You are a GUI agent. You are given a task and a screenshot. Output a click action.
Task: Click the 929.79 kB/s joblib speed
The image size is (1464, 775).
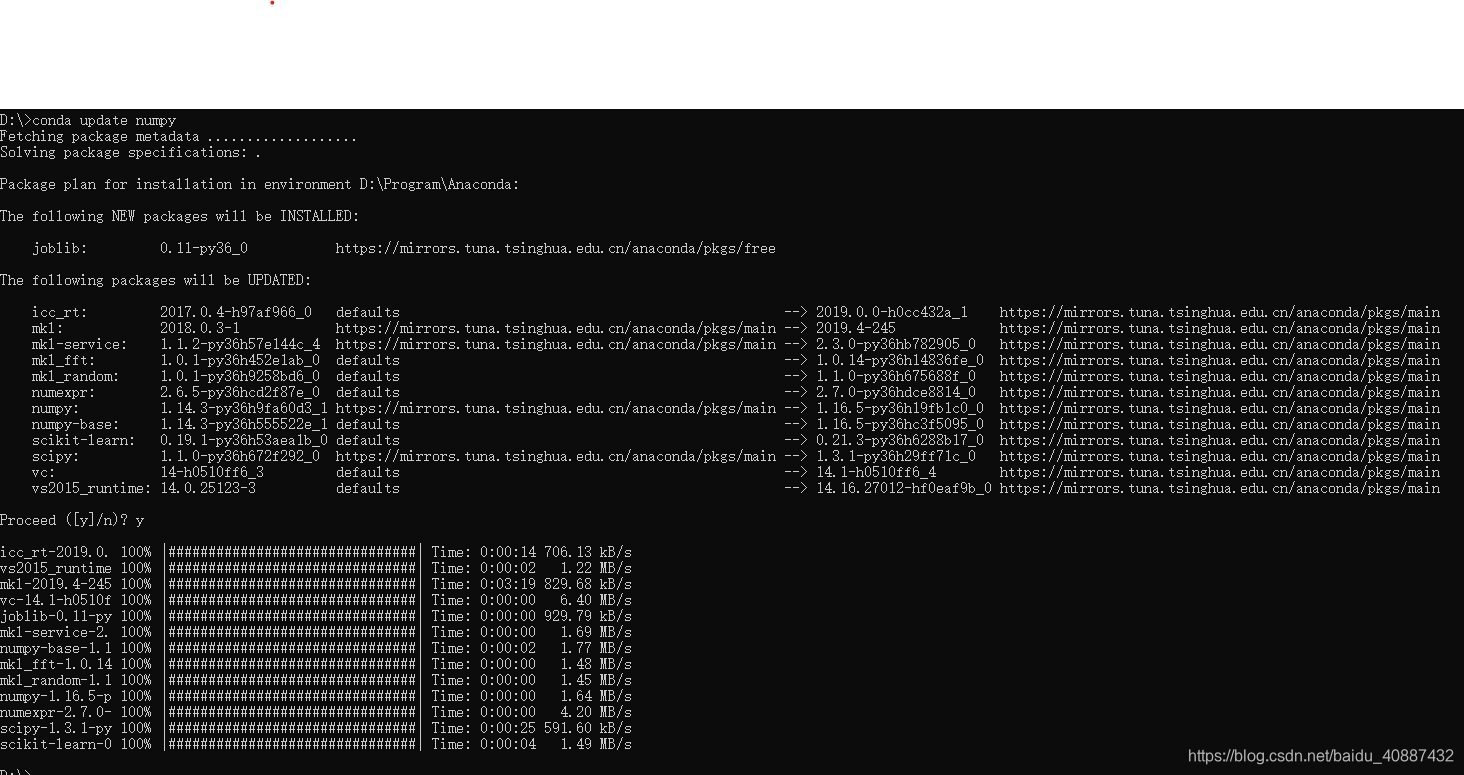pos(588,616)
